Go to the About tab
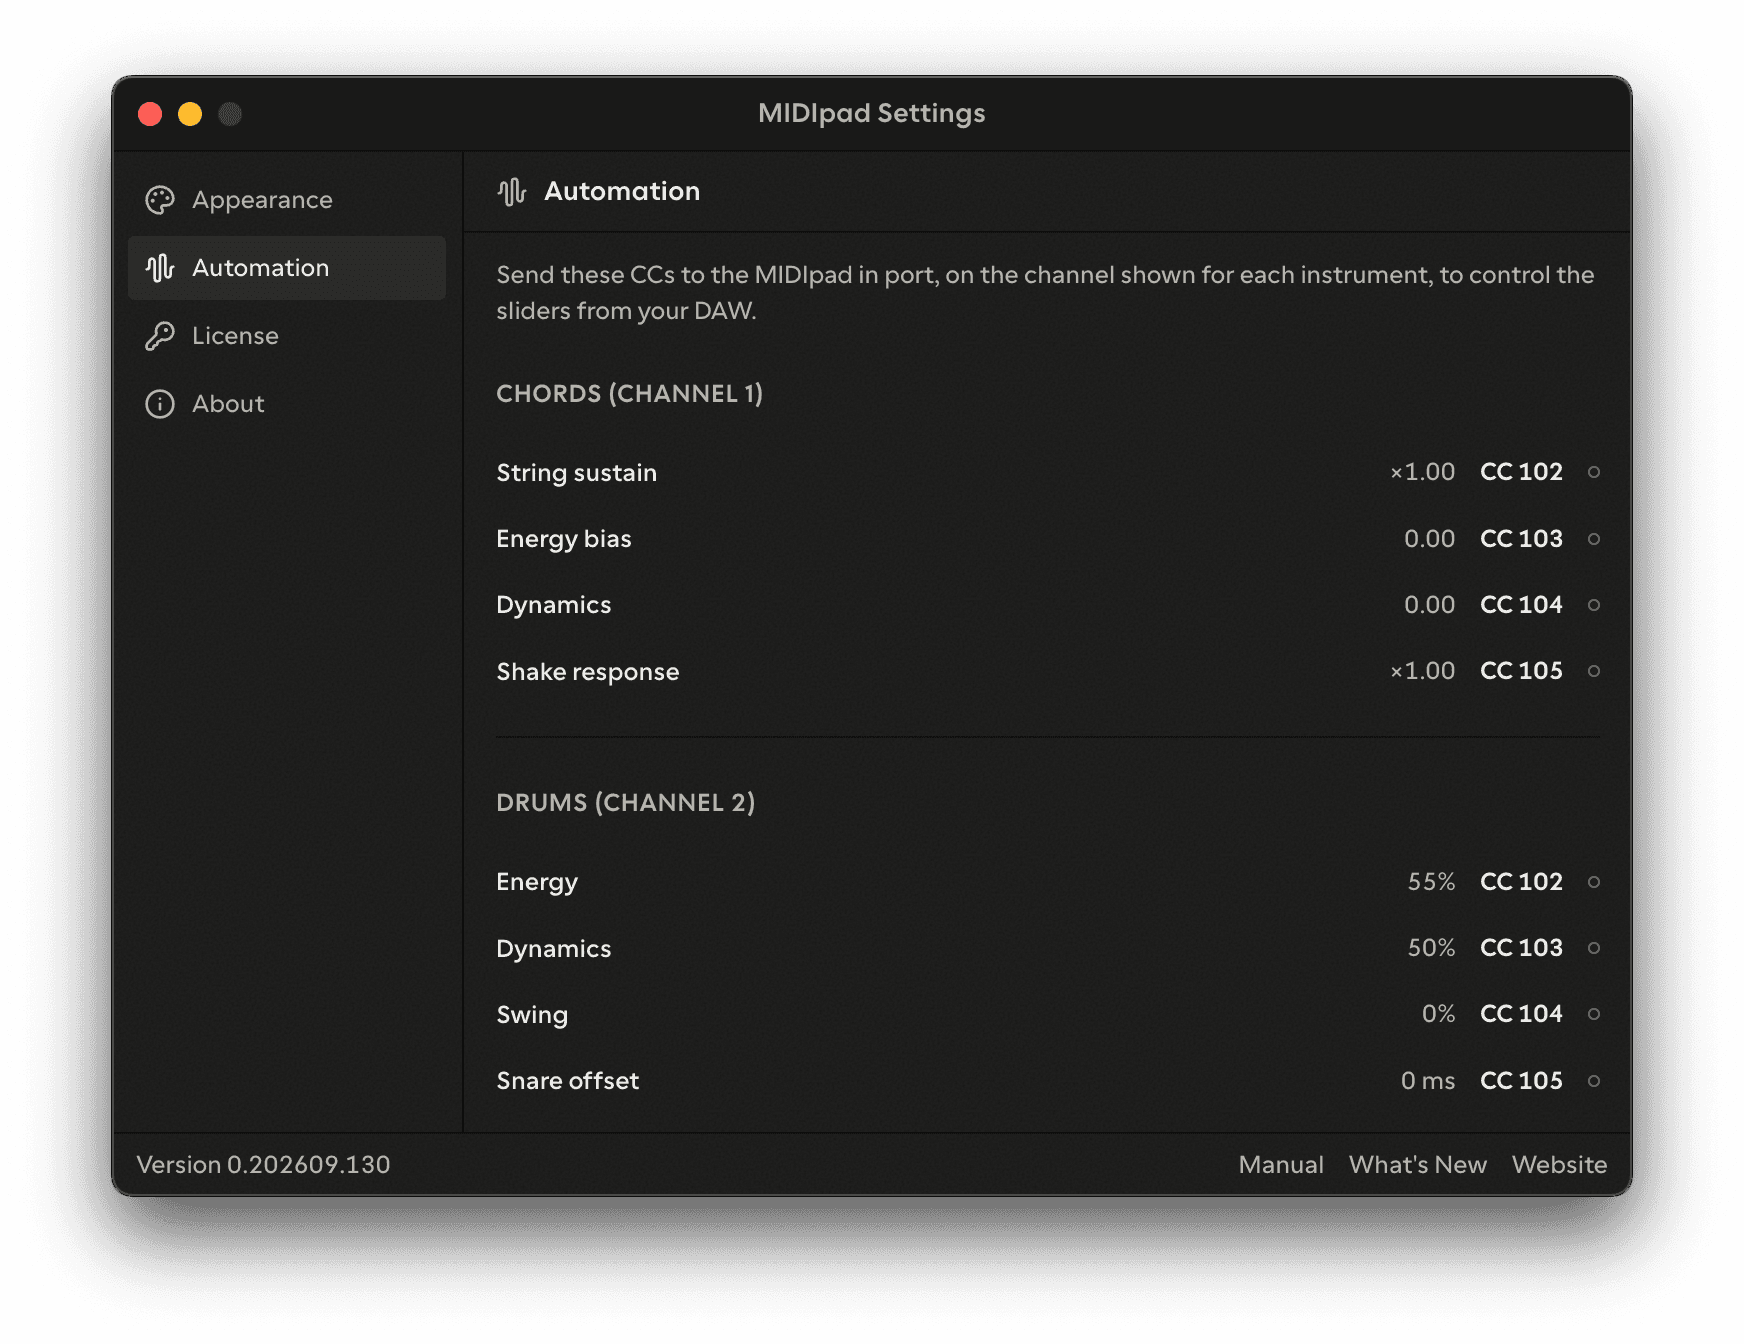Screen dimensions: 1744x1344 tap(287, 404)
